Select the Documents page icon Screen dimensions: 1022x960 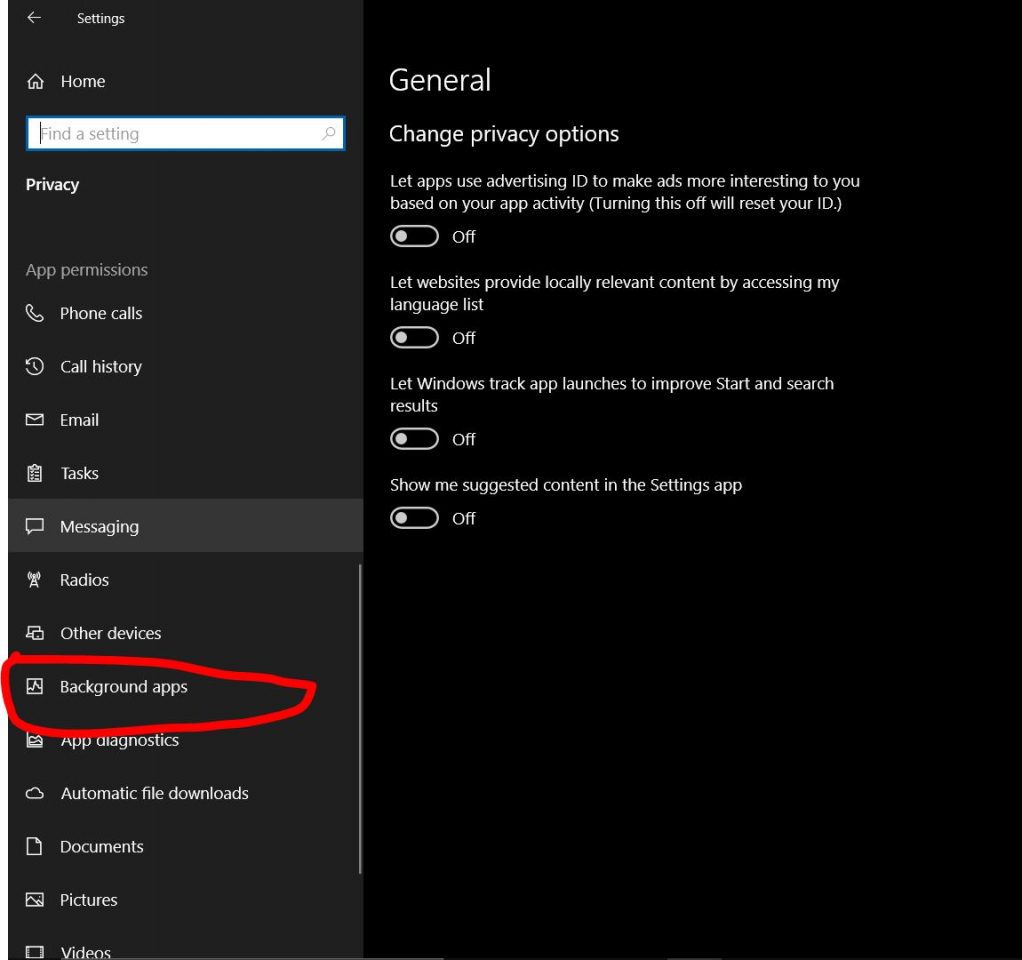pyautogui.click(x=35, y=846)
